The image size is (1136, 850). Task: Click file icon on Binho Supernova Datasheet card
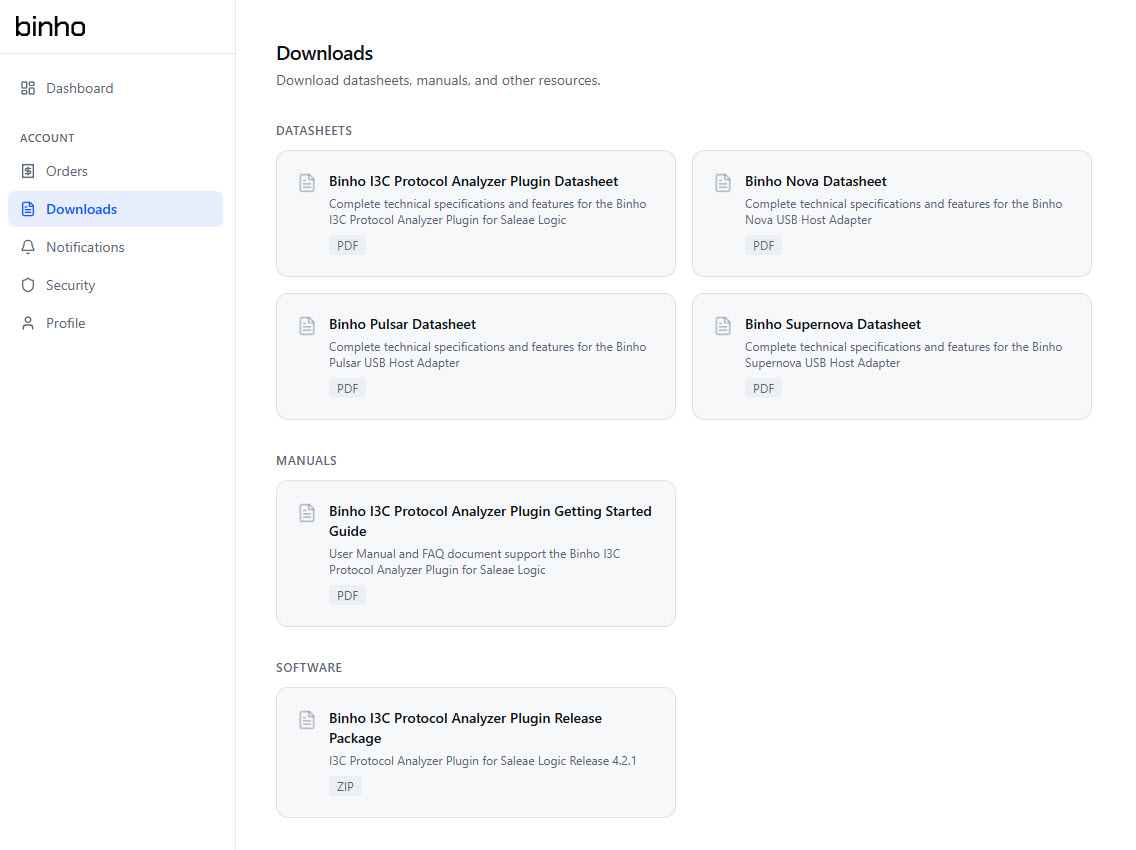(723, 325)
